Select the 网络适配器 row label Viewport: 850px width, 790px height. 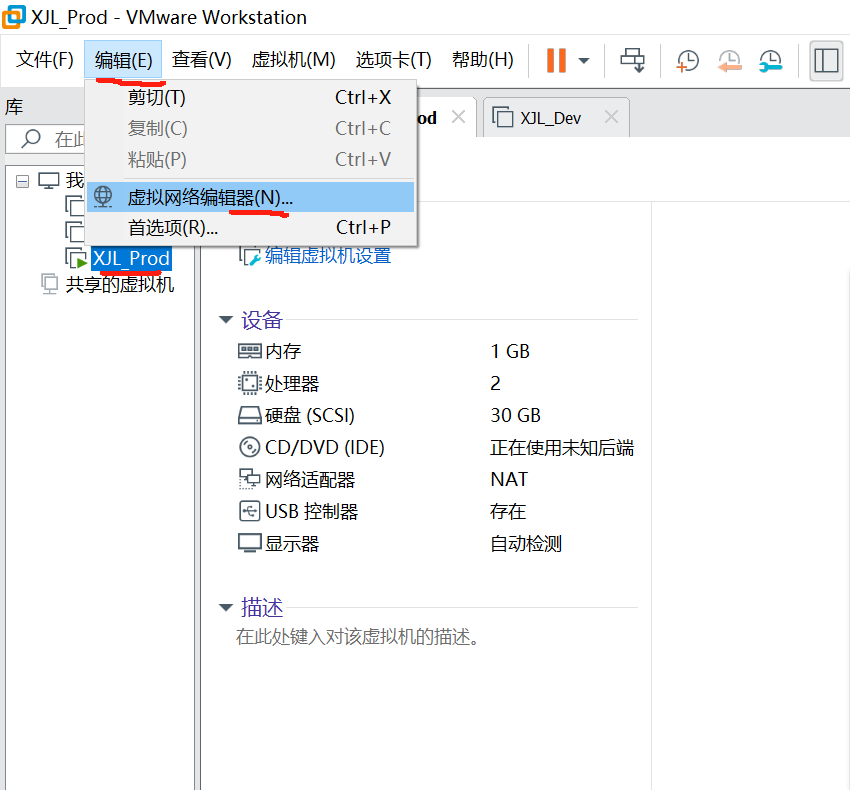click(310, 479)
